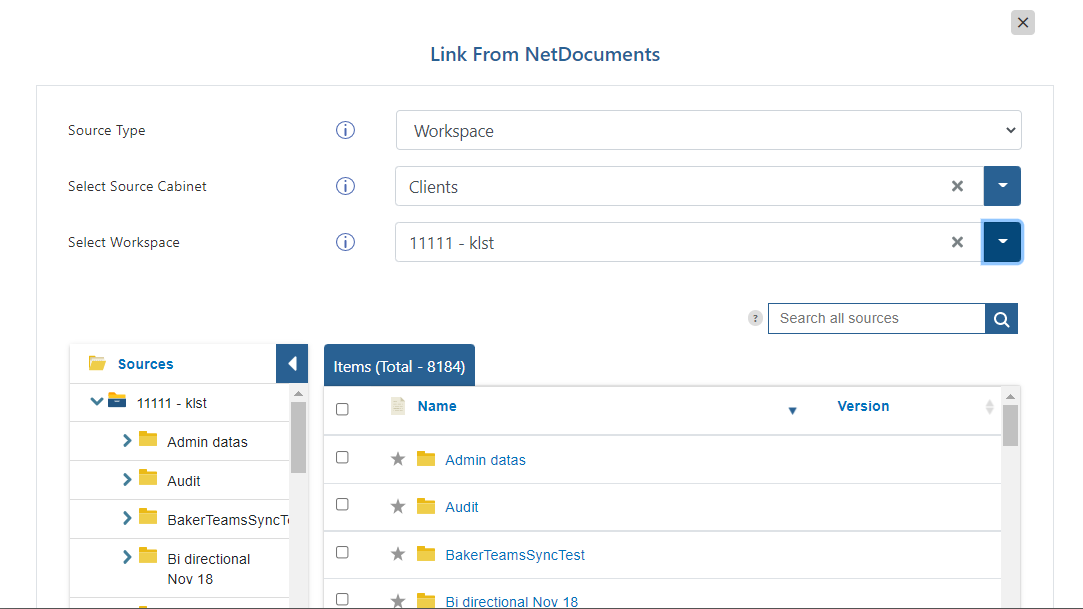Click the help question mark near search

[x=755, y=318]
